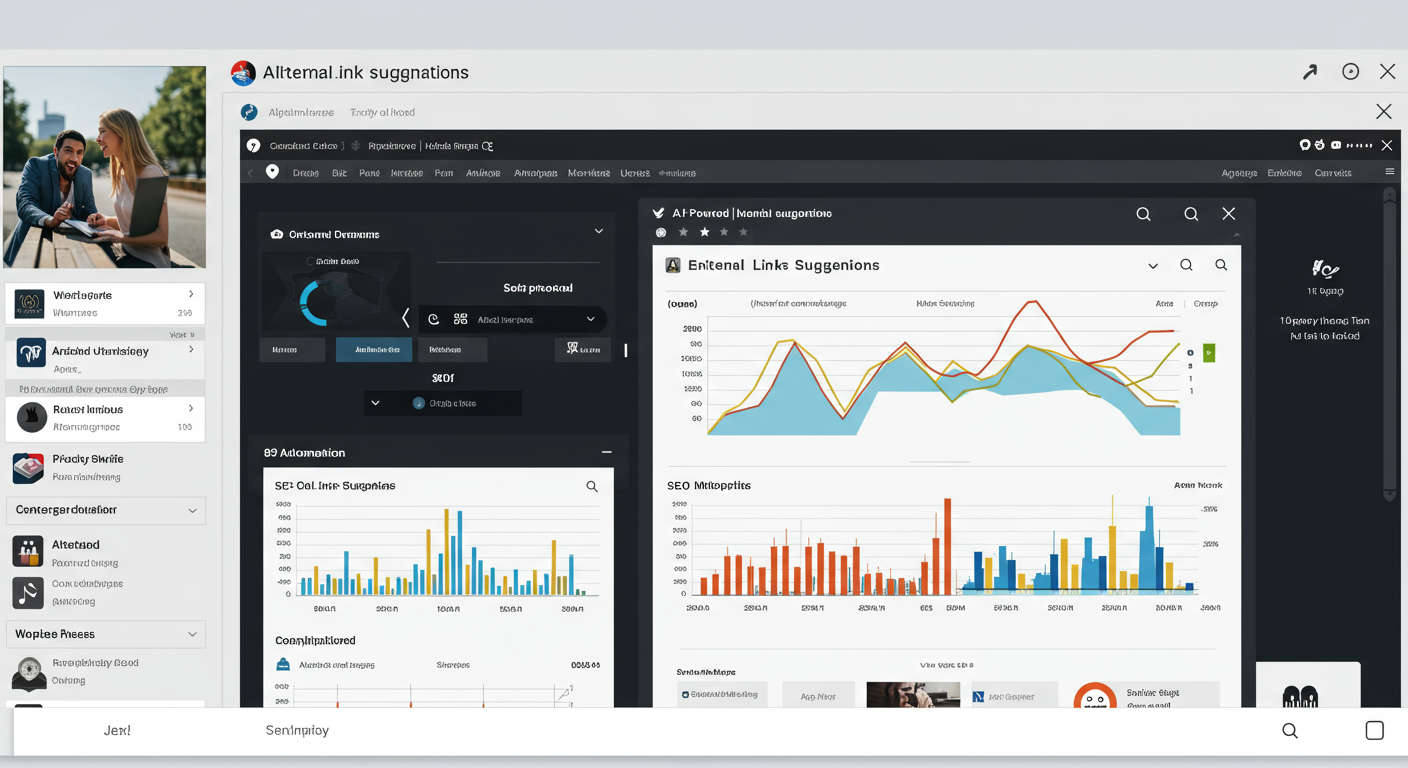This screenshot has height=768, width=1408.
Task: Open the magnifier inside External Links Suggestions header
Action: [1186, 264]
